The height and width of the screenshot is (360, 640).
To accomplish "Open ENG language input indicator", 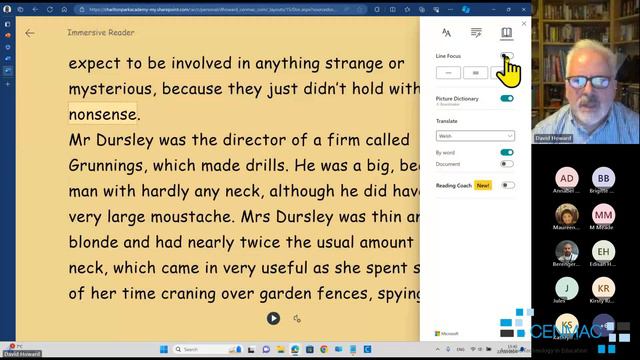I will (460, 349).
